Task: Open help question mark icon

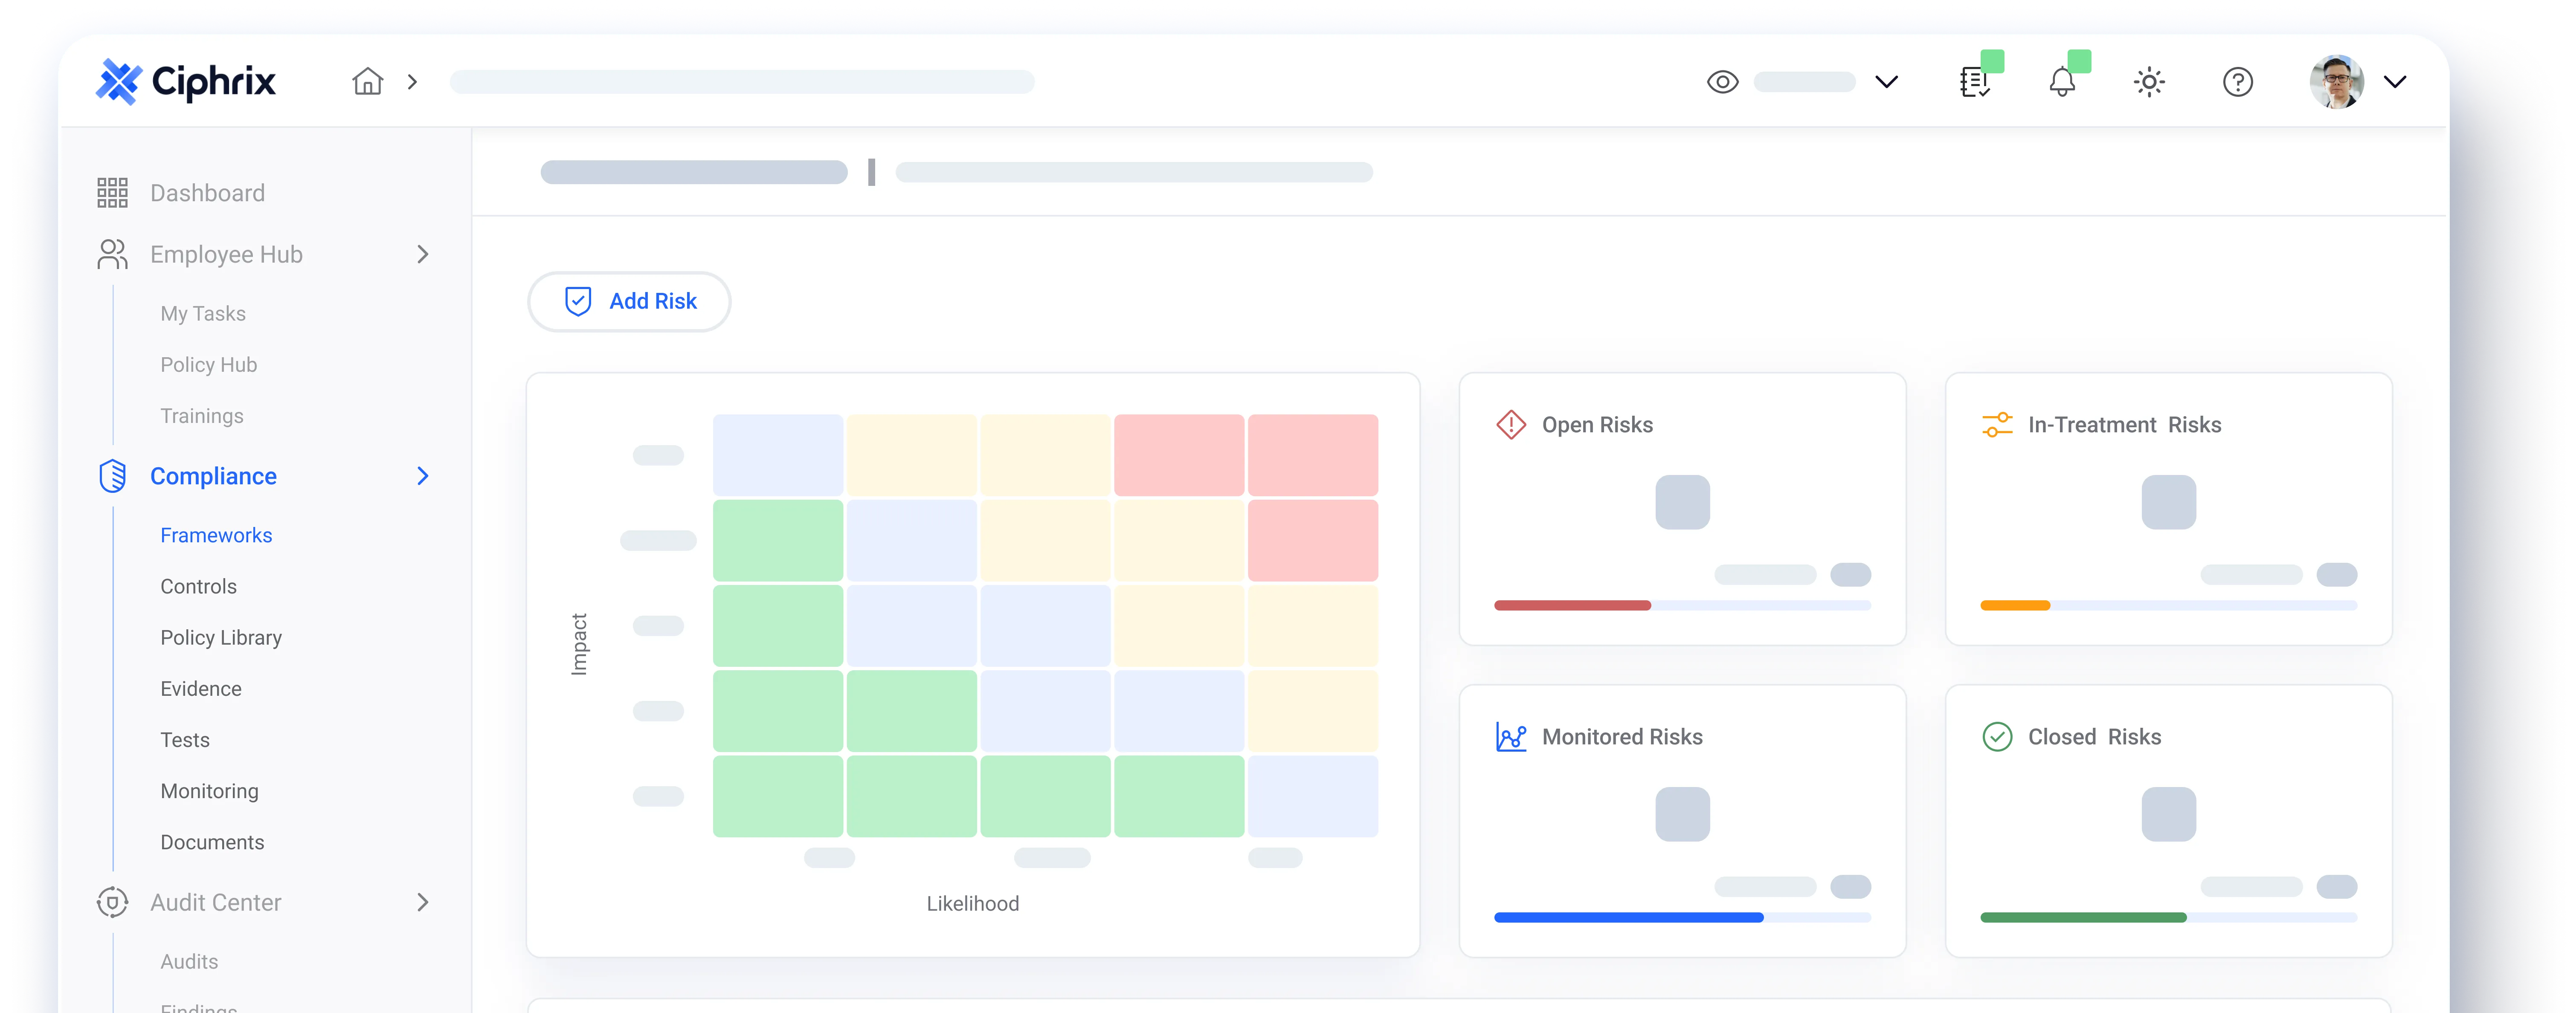Action: pyautogui.click(x=2237, y=82)
